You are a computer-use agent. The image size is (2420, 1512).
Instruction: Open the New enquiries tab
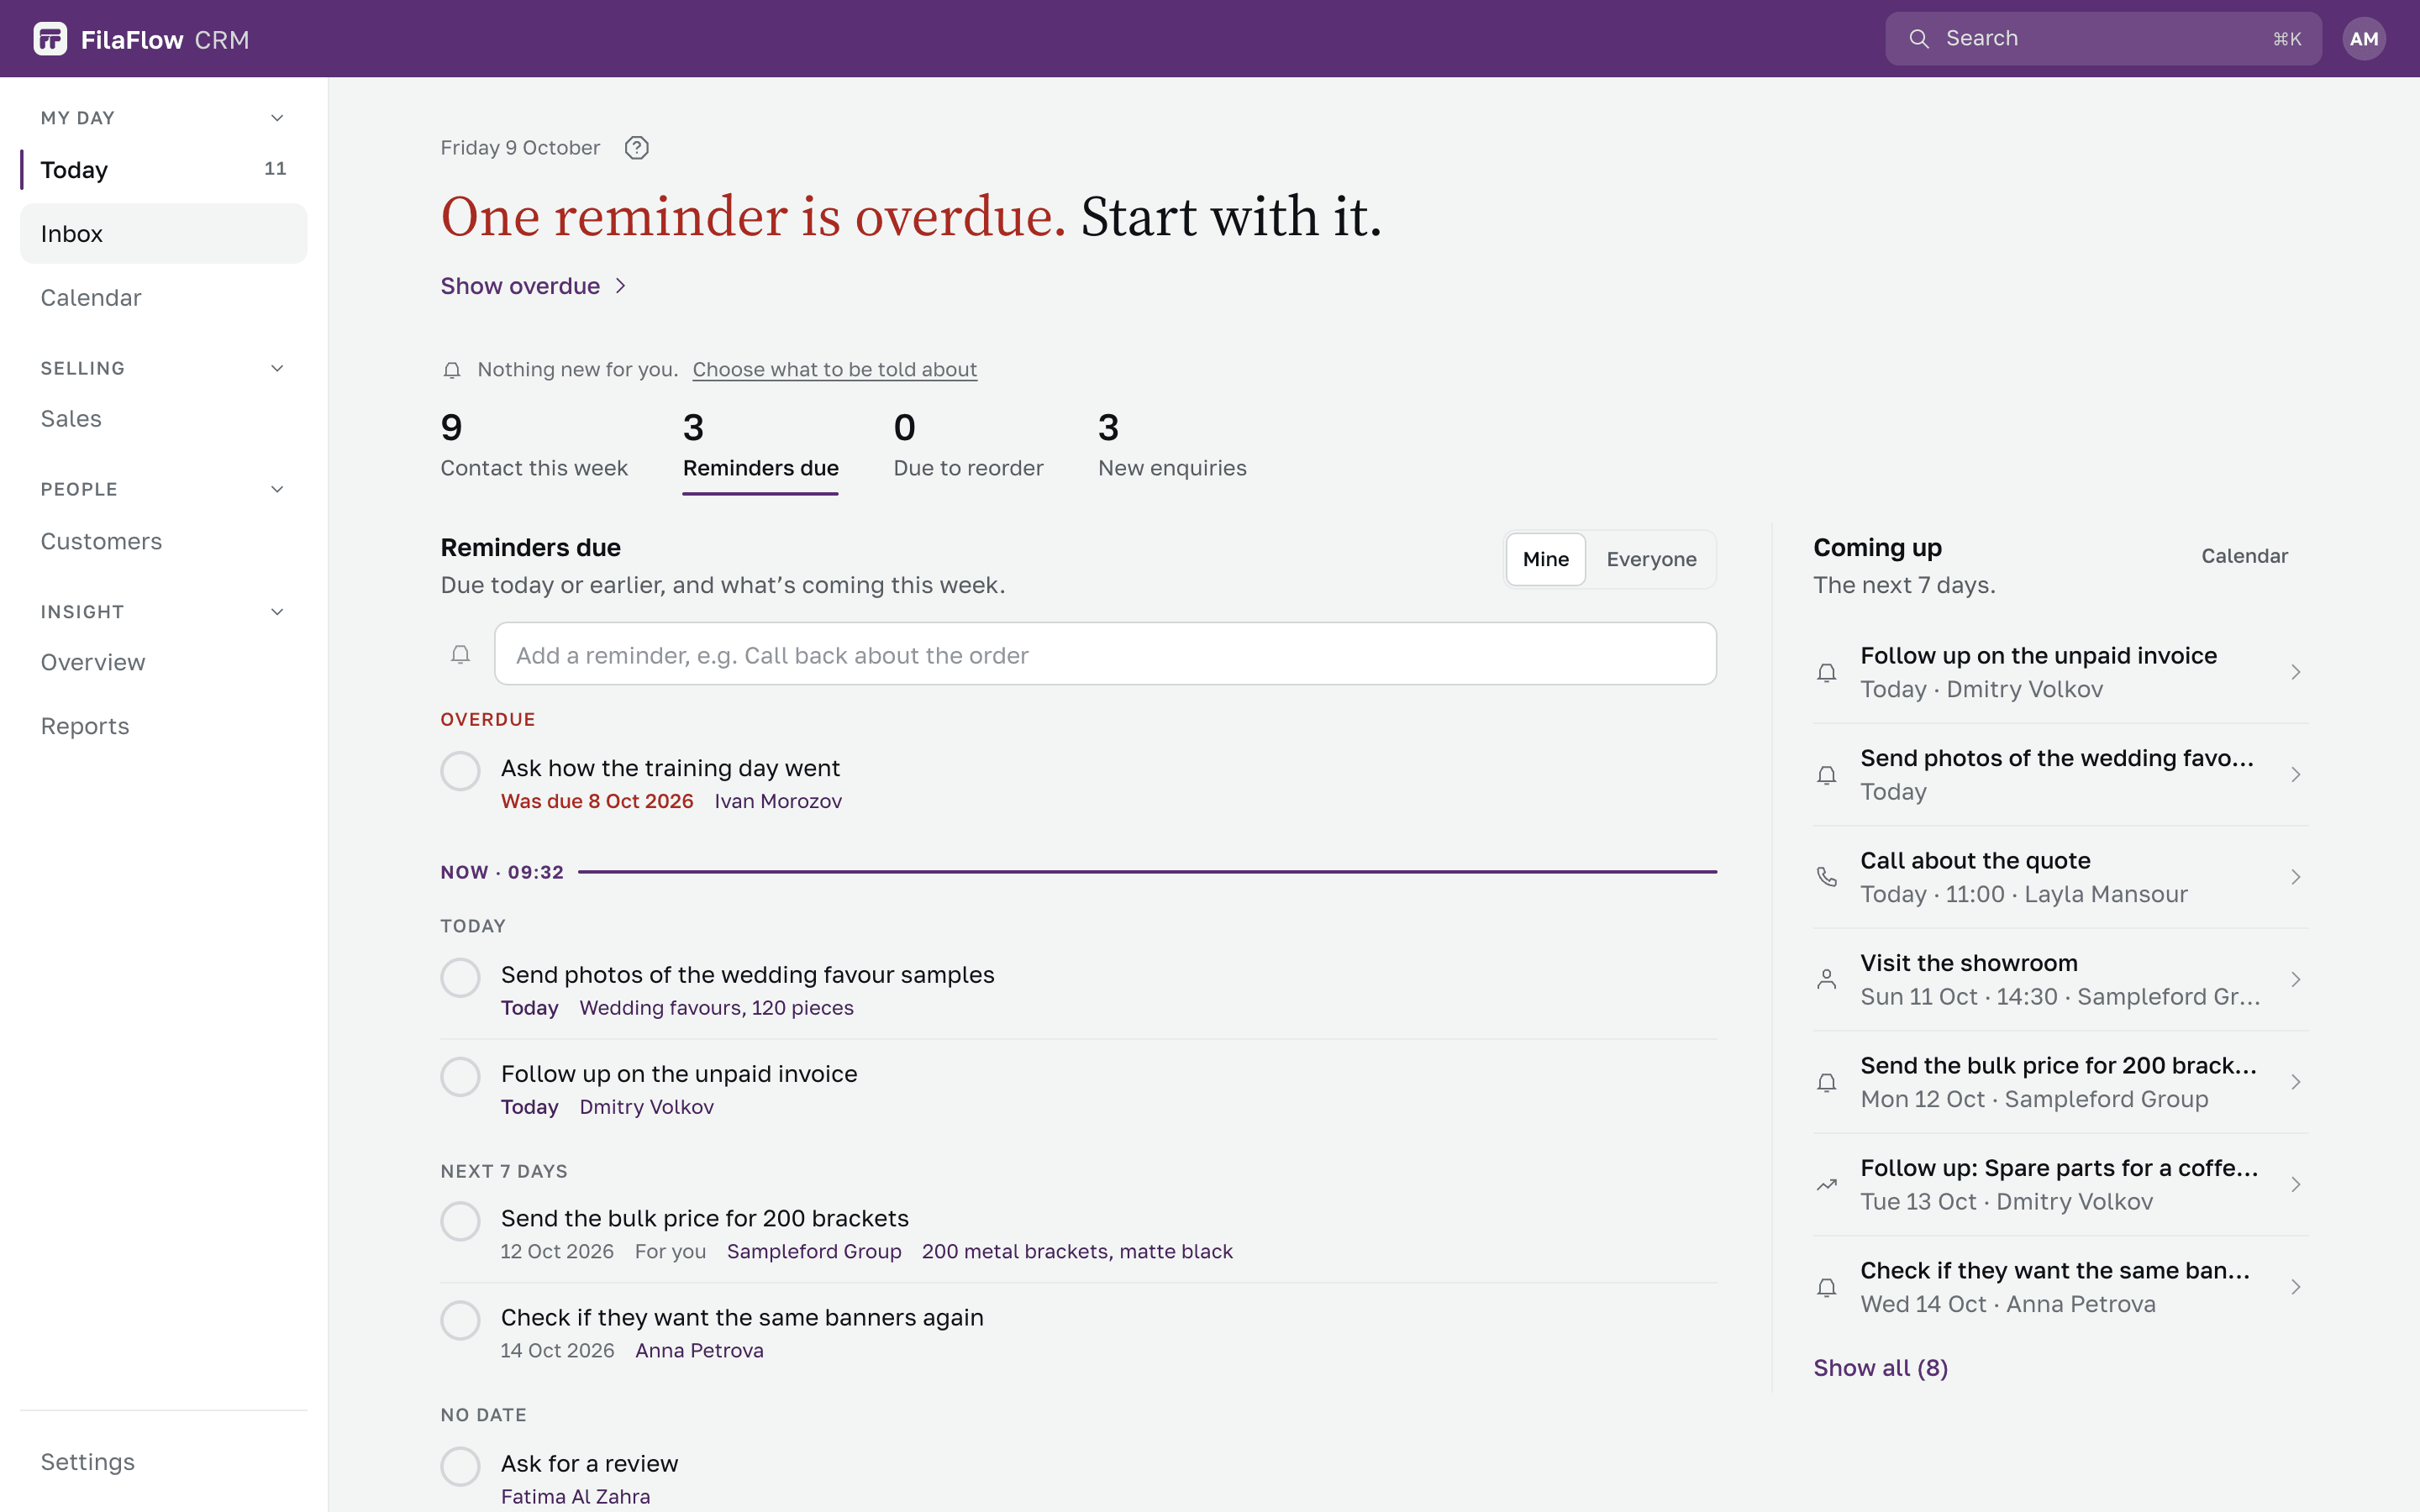(x=1172, y=446)
